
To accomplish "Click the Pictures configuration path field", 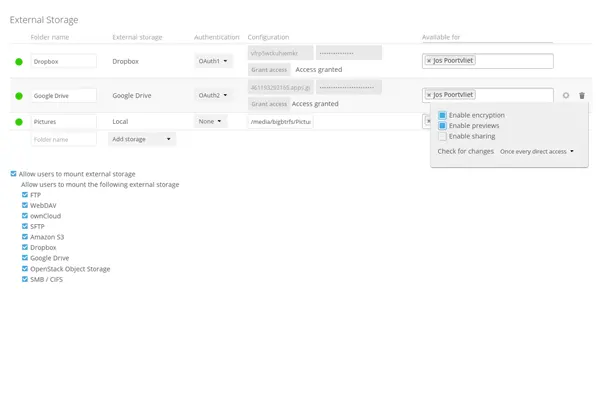I will tap(280, 121).
